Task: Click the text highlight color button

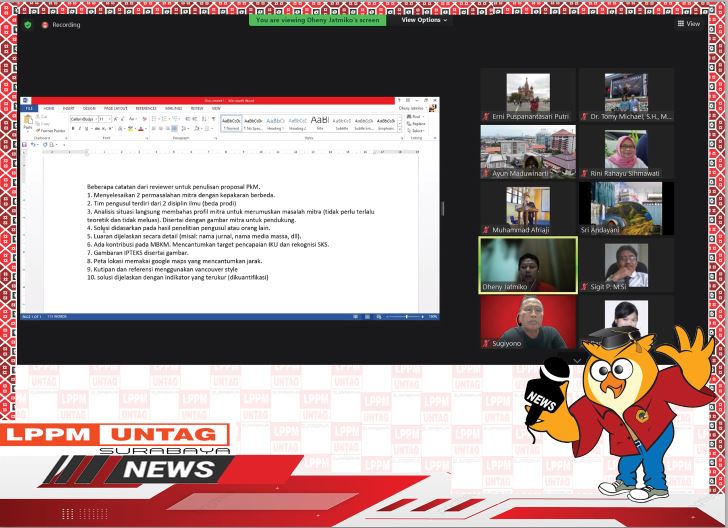Action: 130,128
